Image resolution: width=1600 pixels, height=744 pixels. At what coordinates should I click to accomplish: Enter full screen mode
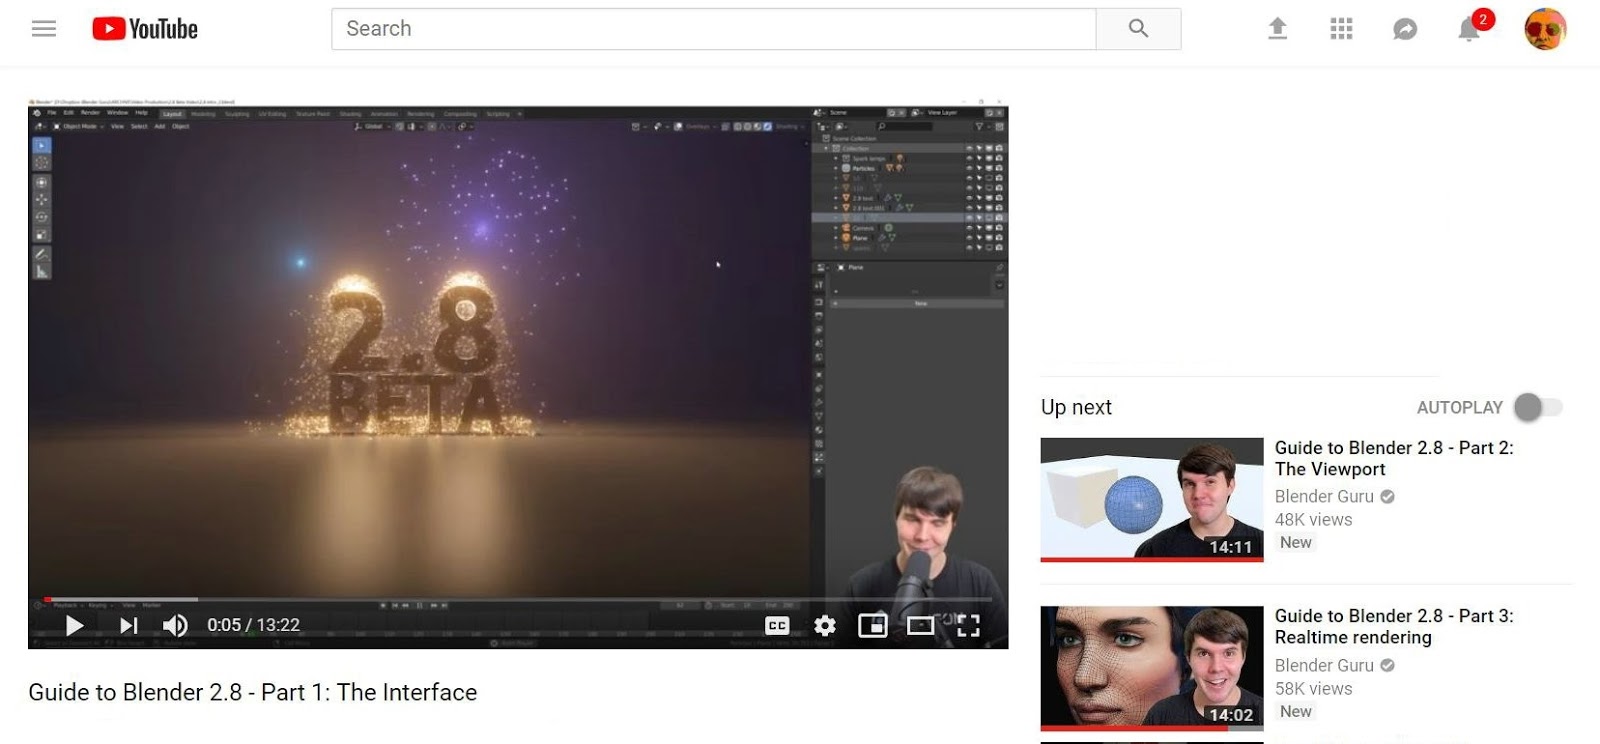pyautogui.click(x=968, y=626)
